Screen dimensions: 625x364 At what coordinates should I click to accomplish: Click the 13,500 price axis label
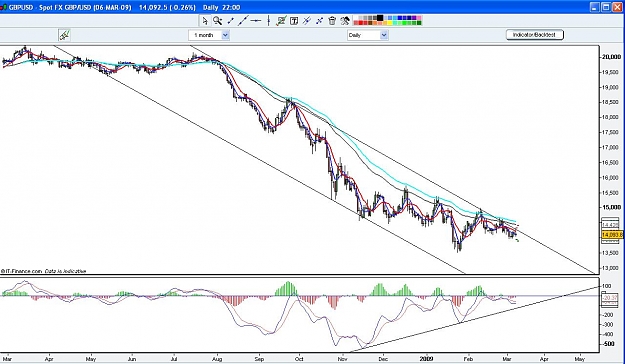click(x=611, y=253)
